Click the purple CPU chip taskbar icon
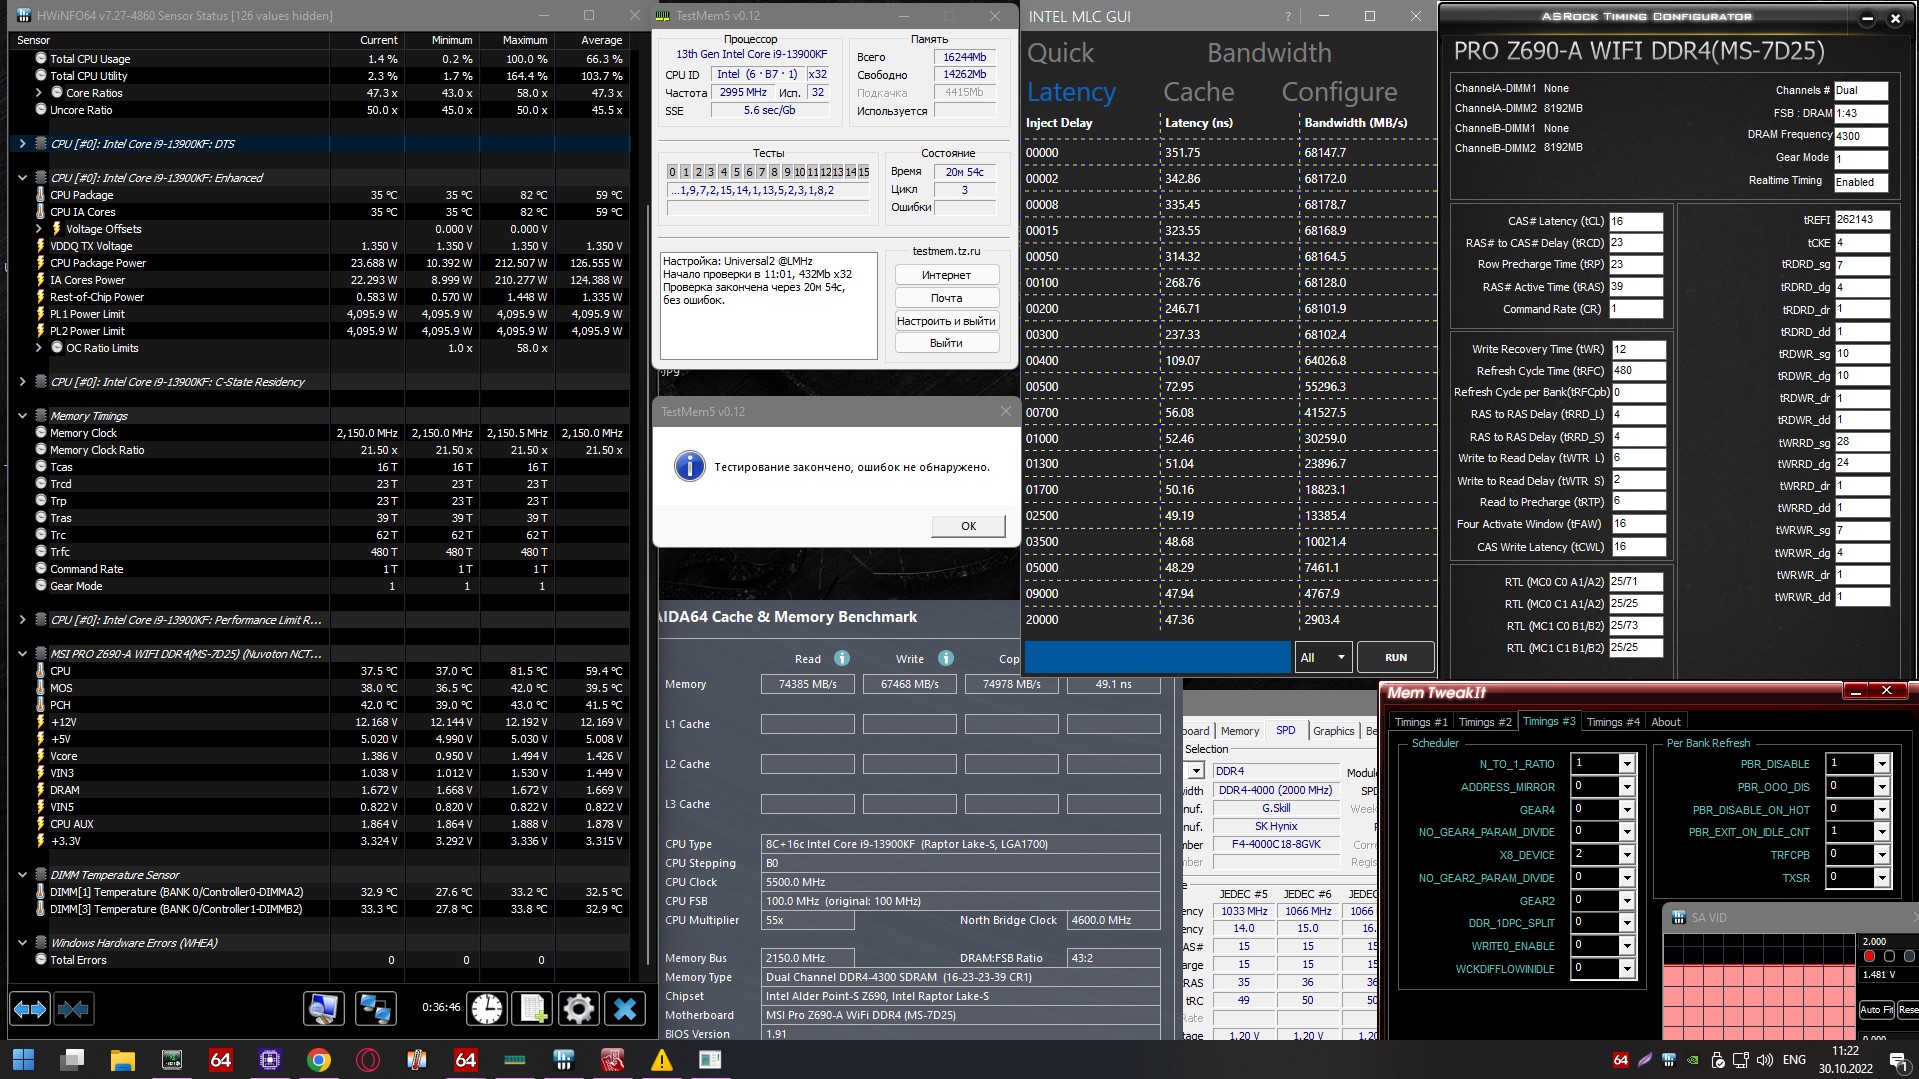The image size is (1919, 1079). tap(269, 1060)
